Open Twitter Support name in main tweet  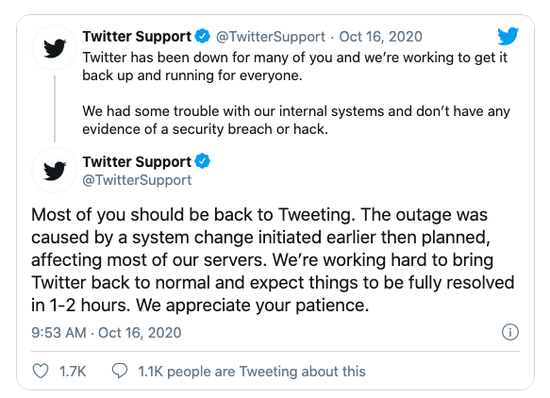pyautogui.click(x=137, y=162)
